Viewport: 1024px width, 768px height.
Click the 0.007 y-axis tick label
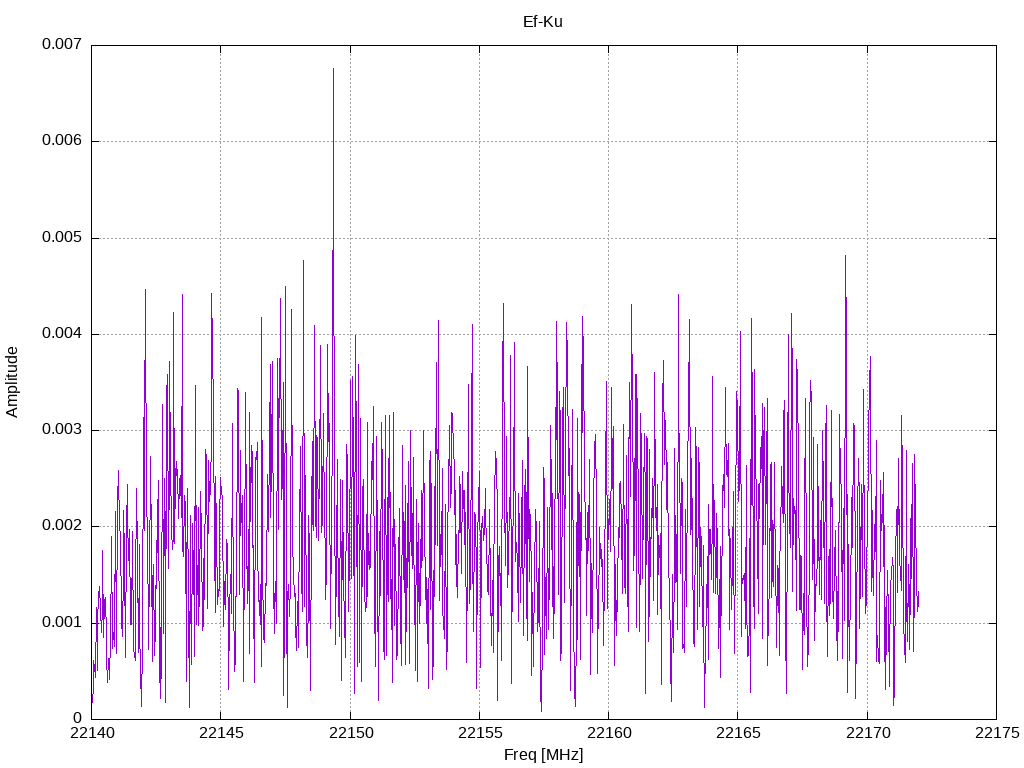[62, 44]
